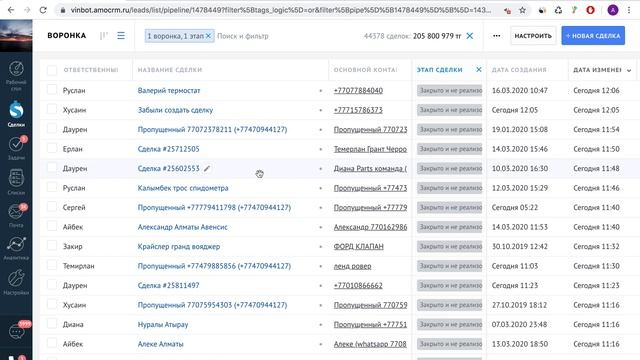Click creation date 30.10.2019 12:42
The height and width of the screenshot is (360, 640).
[x=520, y=247]
